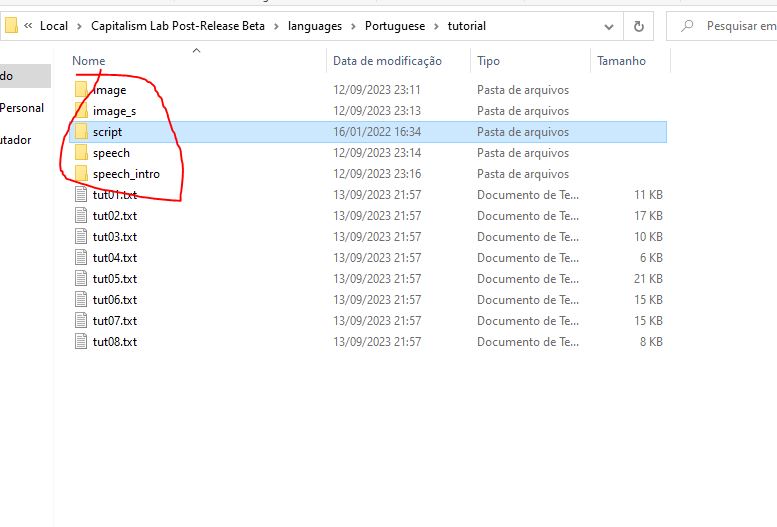Image resolution: width=777 pixels, height=527 pixels.
Task: Click the speech folder icon
Action: pyautogui.click(x=81, y=152)
